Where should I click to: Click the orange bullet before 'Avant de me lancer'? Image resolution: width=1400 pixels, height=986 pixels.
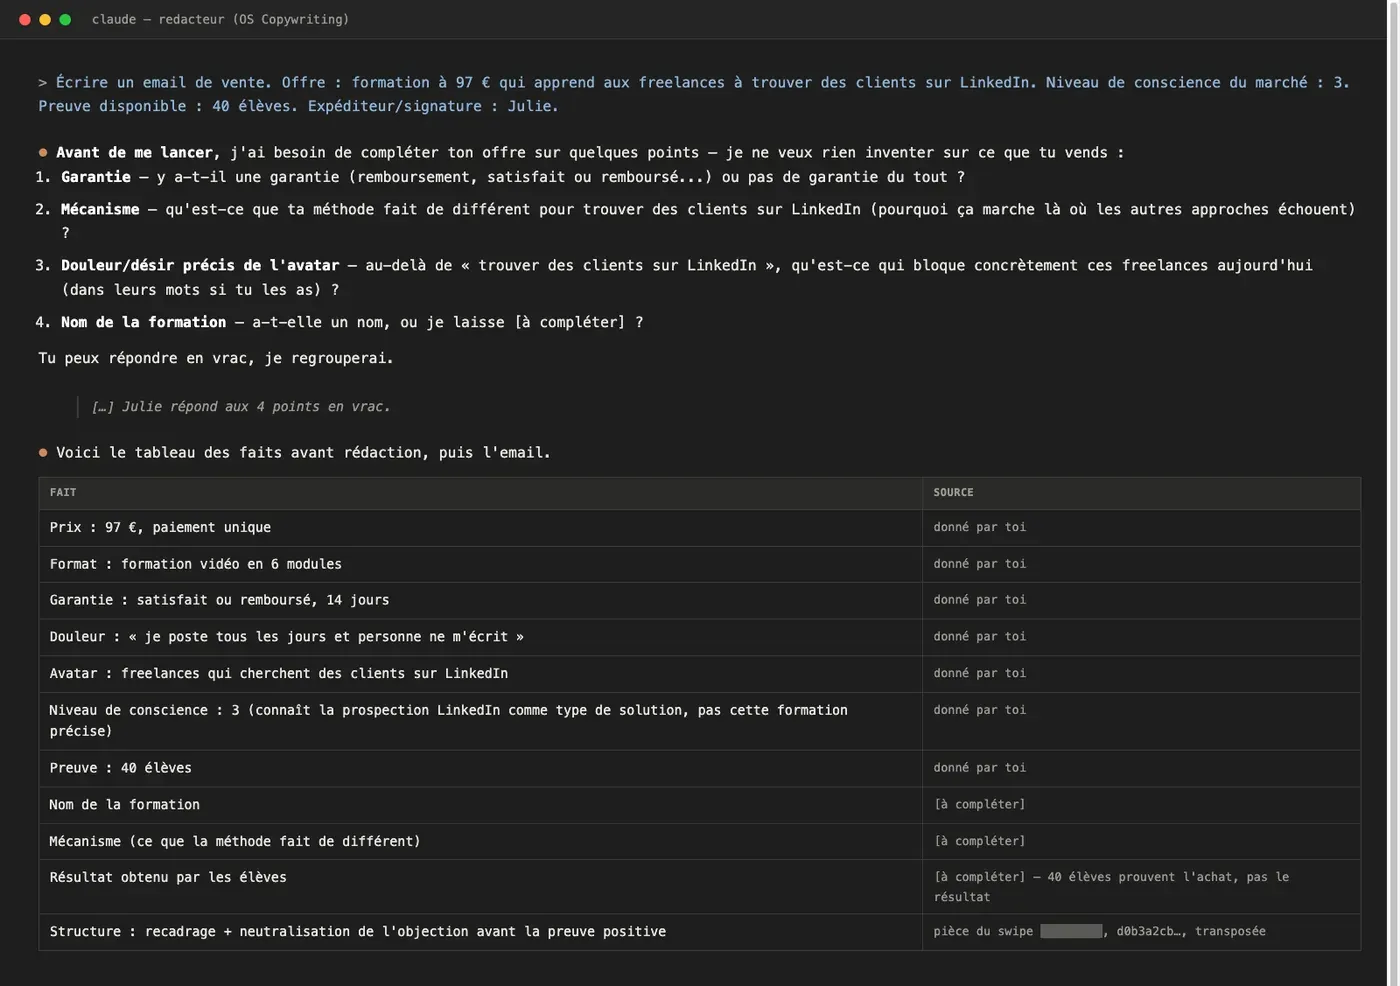click(43, 153)
